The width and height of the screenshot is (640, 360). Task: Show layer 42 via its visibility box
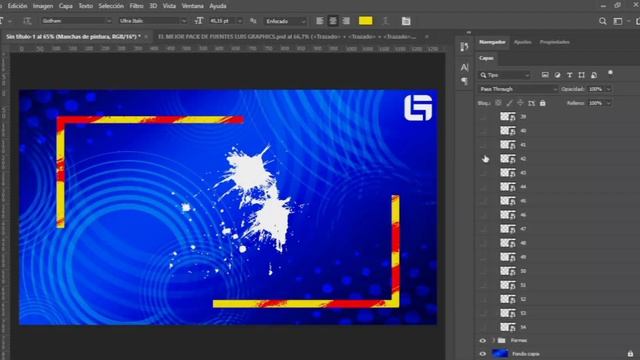click(x=483, y=159)
